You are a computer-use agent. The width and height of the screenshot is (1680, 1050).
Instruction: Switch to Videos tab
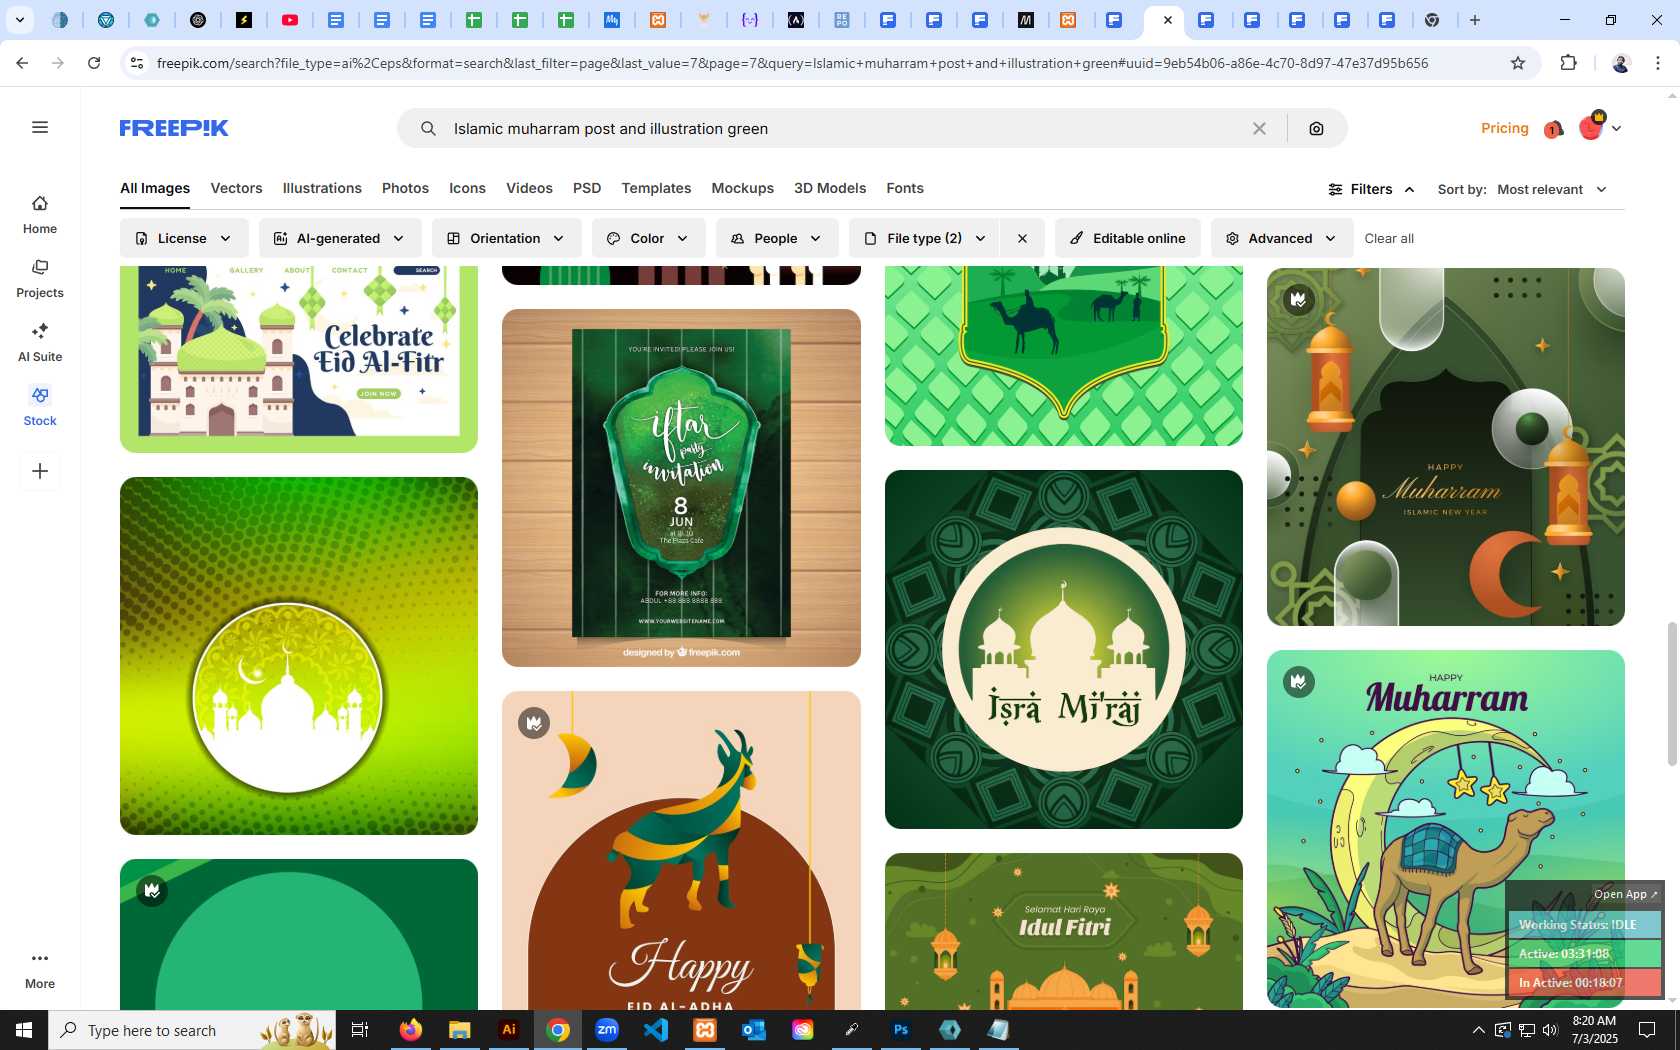click(529, 188)
